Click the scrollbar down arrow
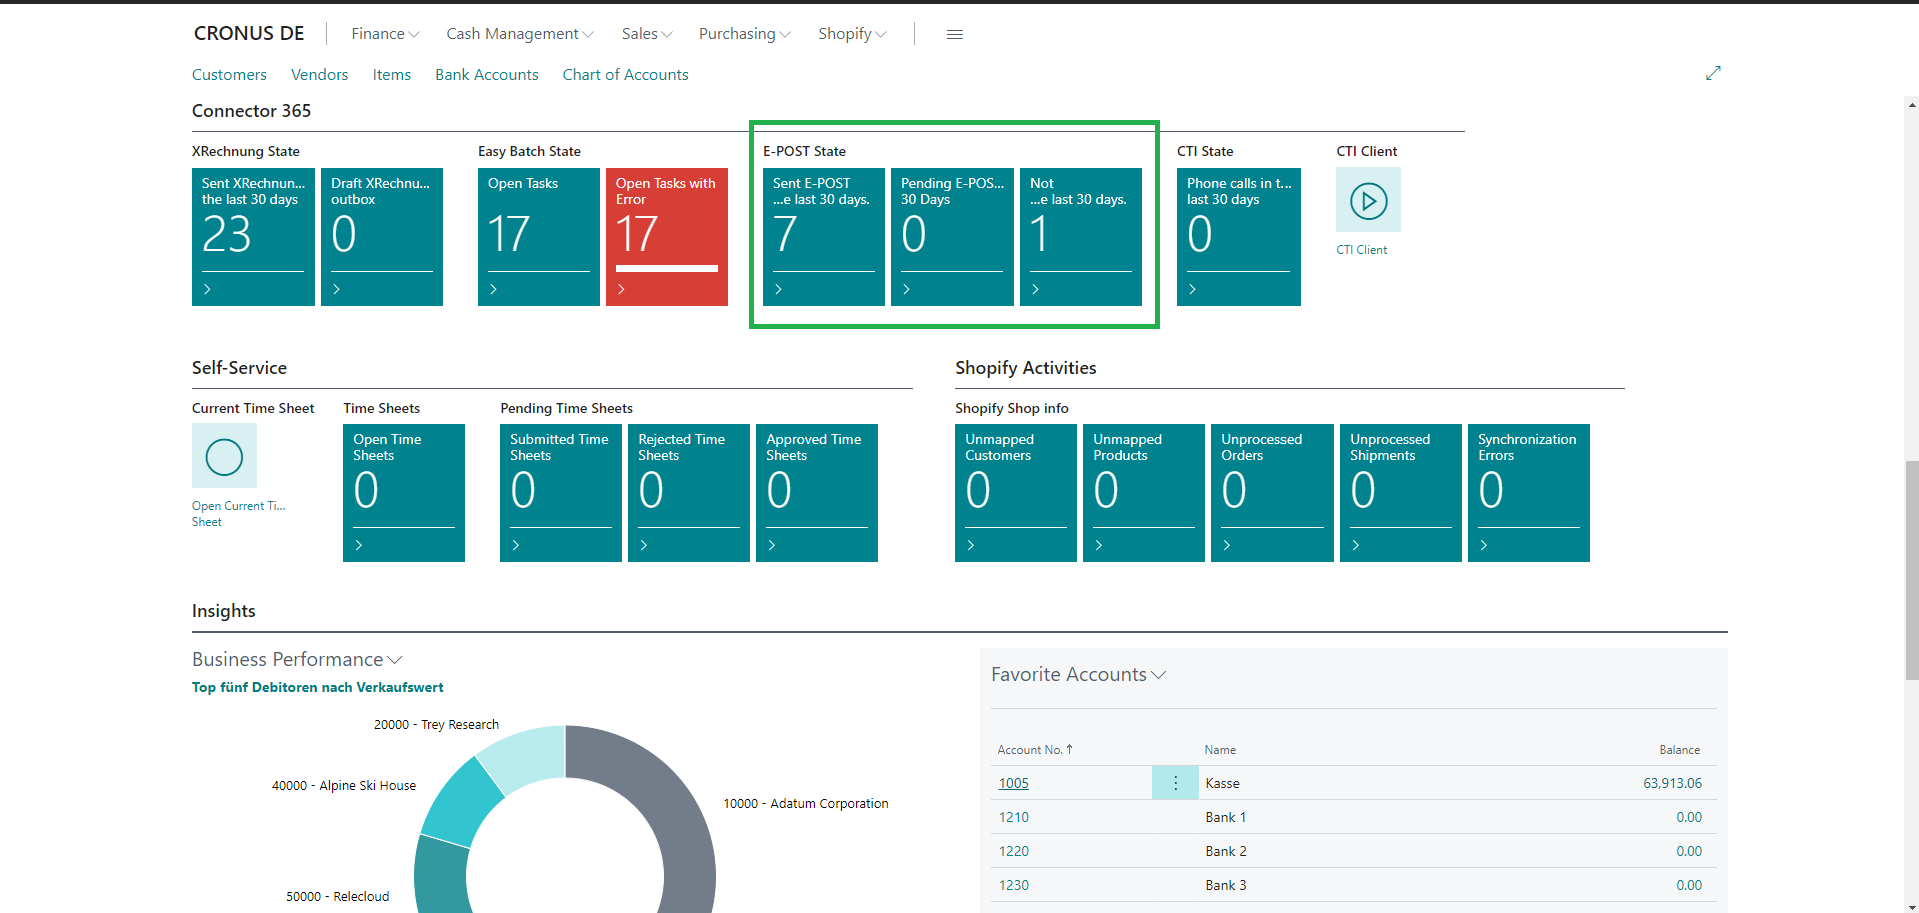Image resolution: width=1919 pixels, height=913 pixels. (1912, 906)
